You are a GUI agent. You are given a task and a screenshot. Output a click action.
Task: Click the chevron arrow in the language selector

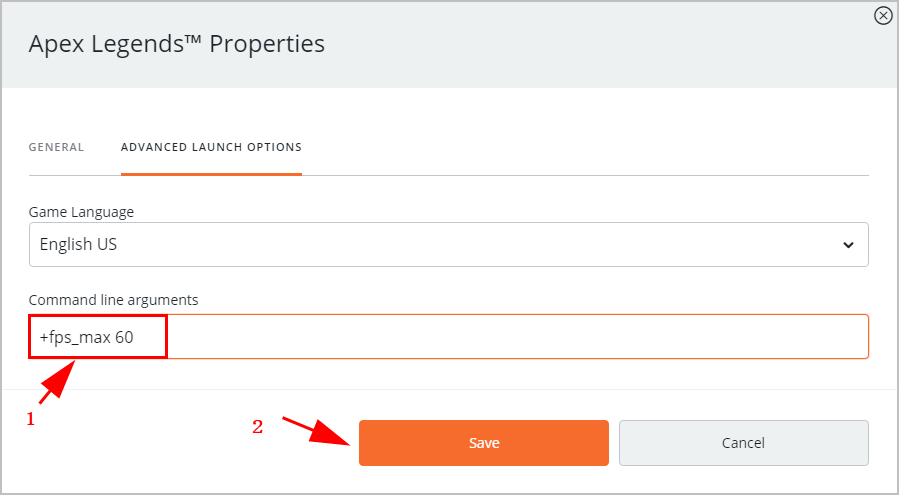tap(848, 245)
